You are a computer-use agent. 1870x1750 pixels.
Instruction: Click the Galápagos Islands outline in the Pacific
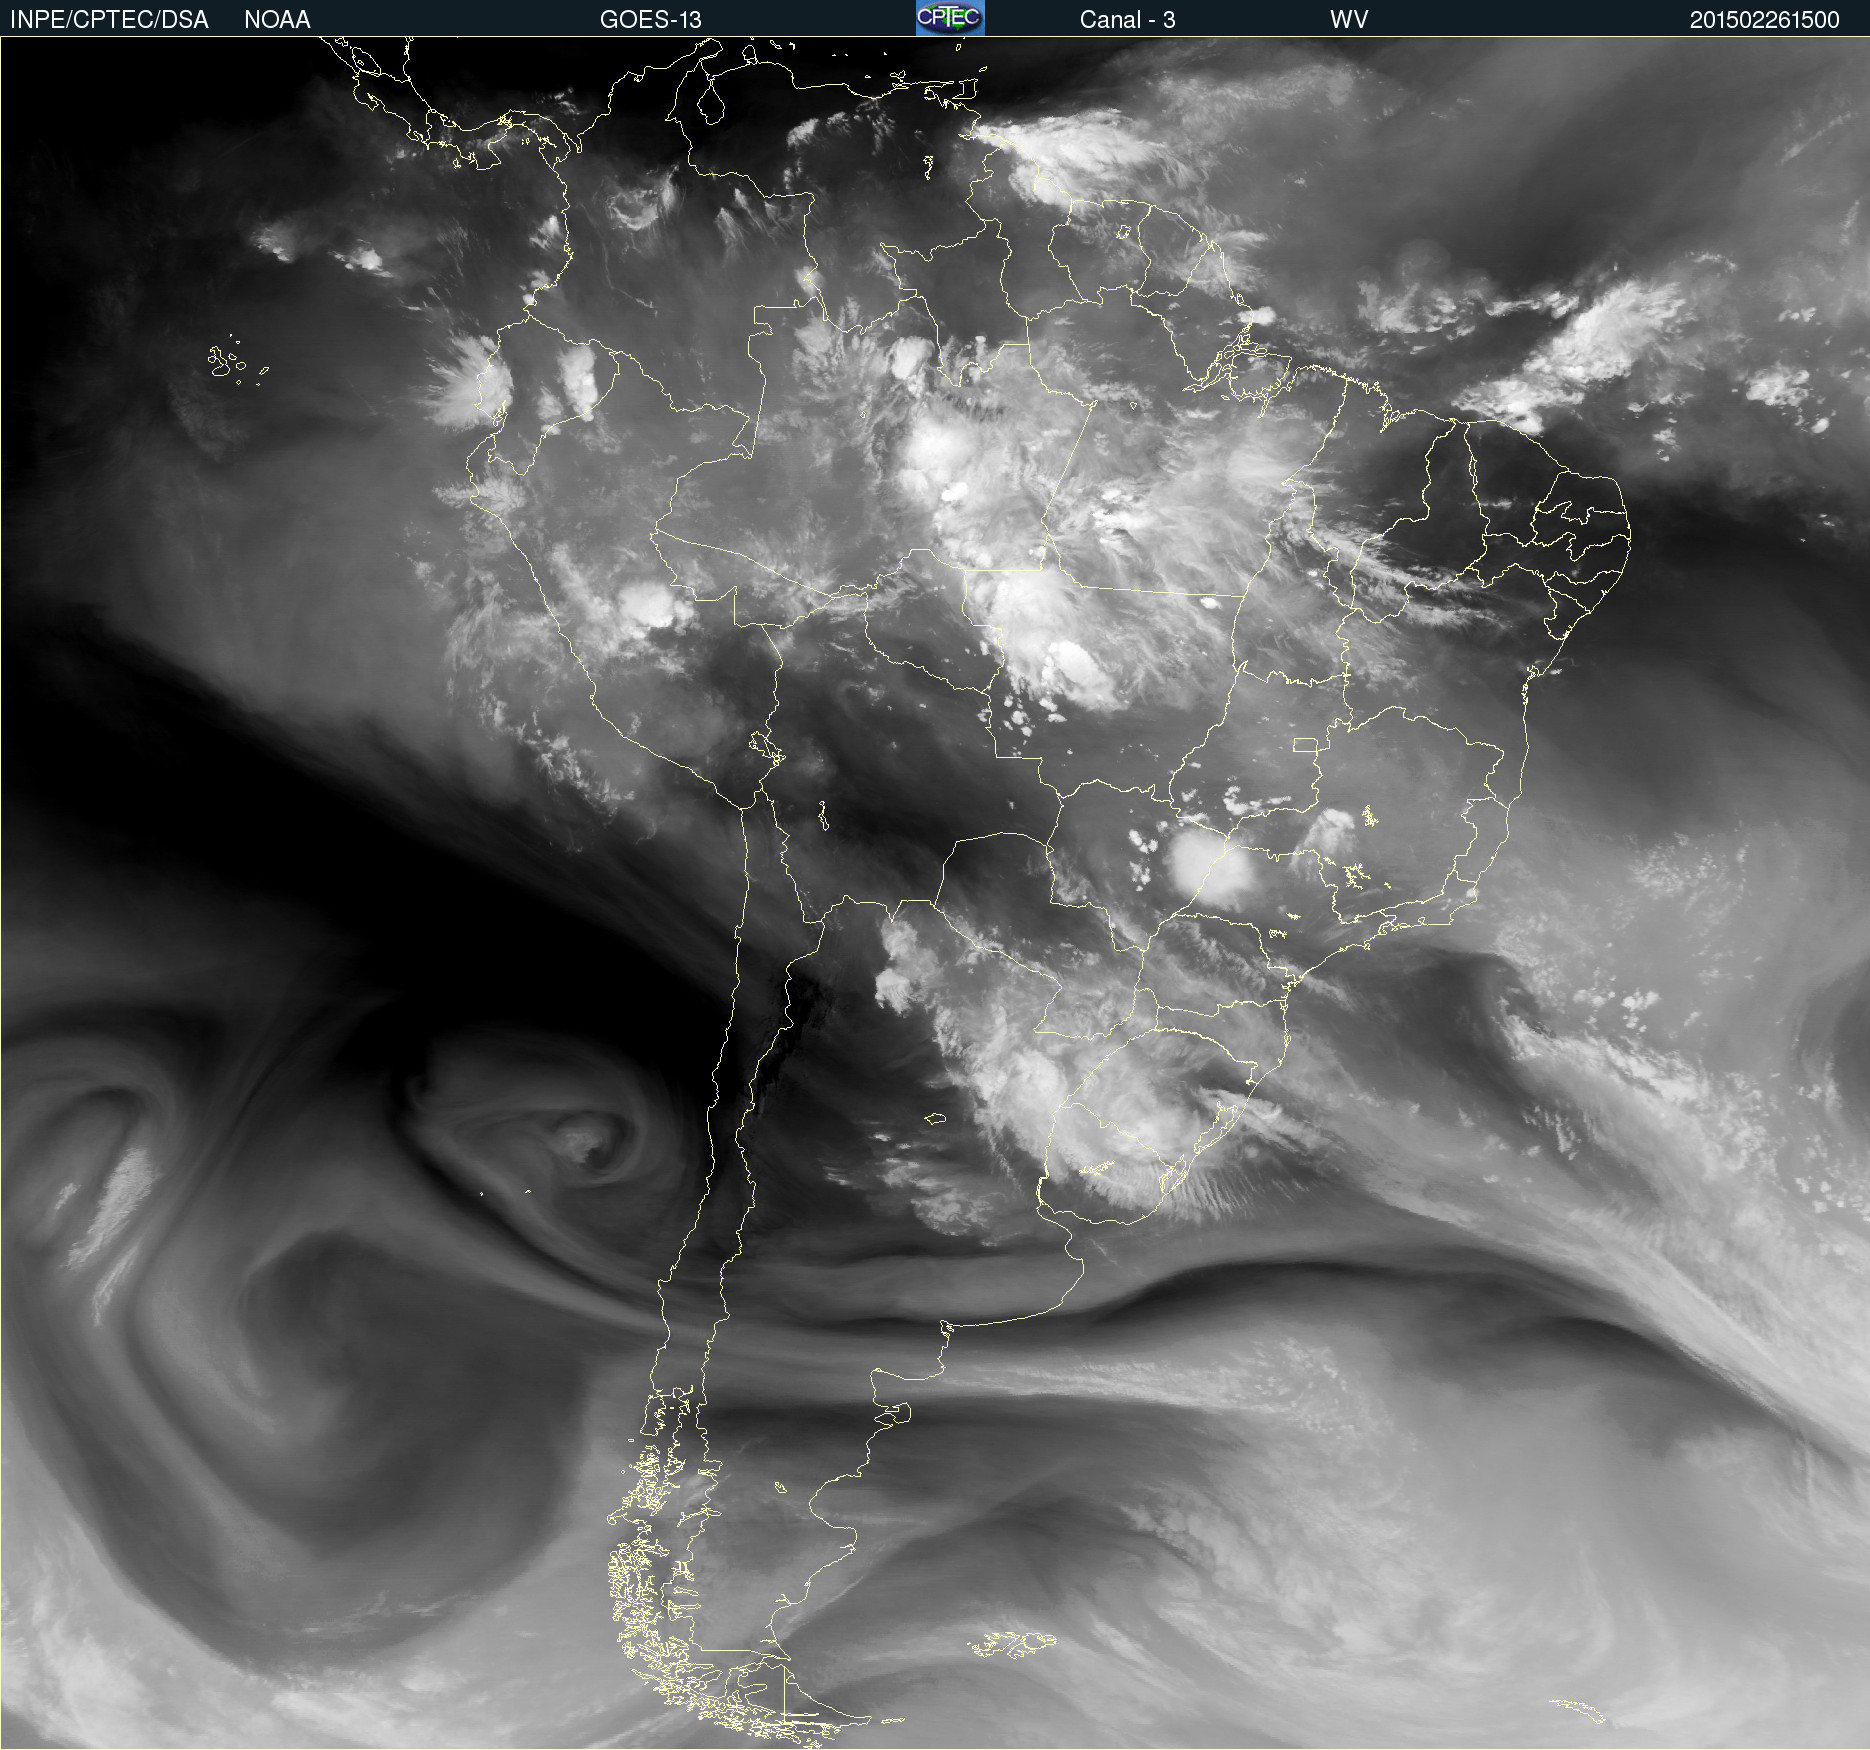tap(225, 361)
